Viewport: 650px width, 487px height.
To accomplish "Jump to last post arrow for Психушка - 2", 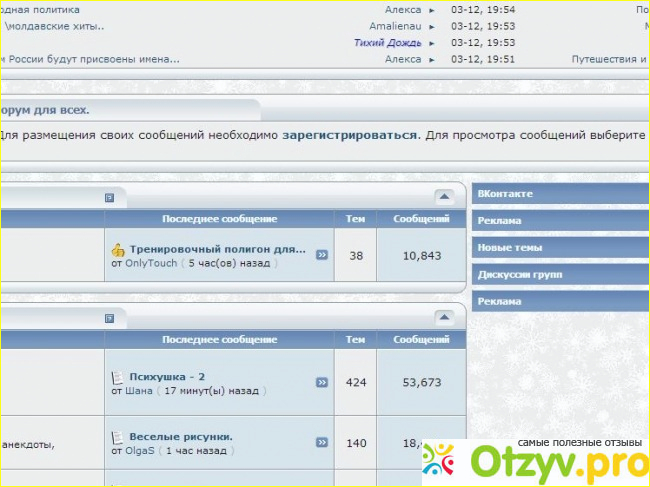I will [322, 382].
